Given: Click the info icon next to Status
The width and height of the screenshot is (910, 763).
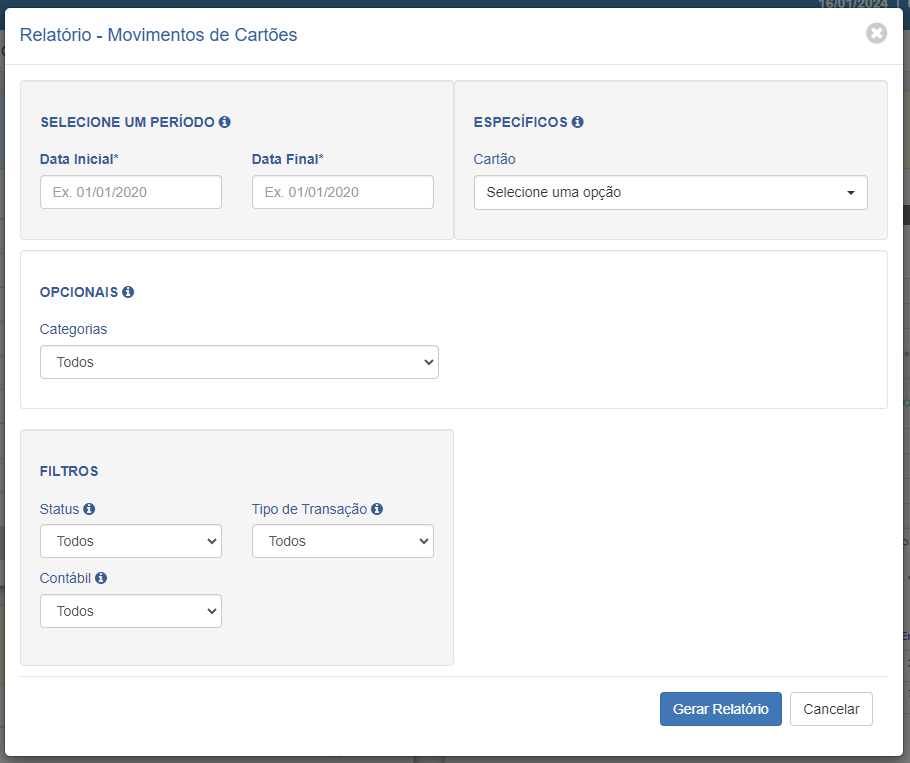Looking at the screenshot, I should 89,509.
